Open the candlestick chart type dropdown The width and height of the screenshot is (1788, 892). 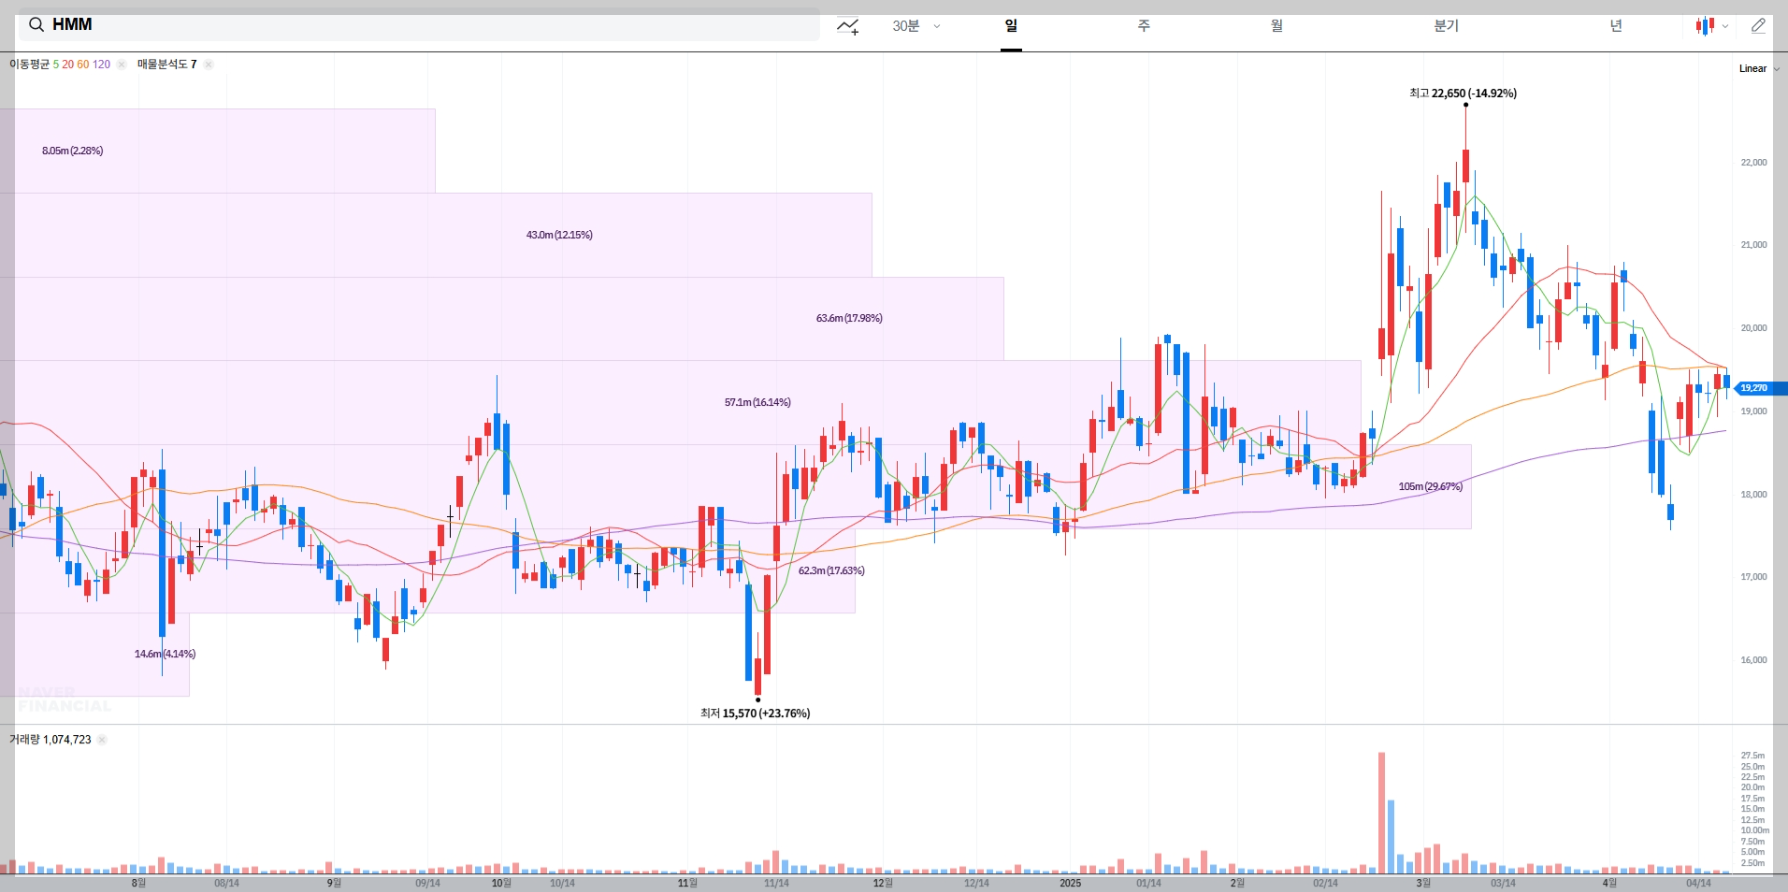[x=1712, y=26]
